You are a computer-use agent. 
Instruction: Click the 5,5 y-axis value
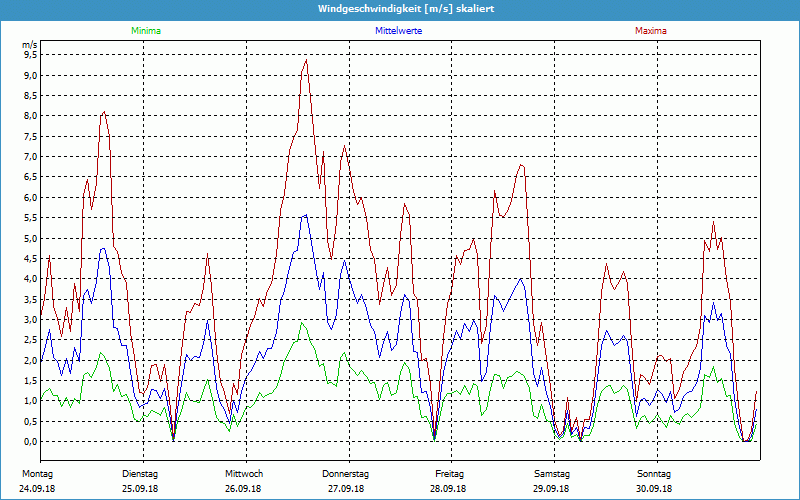coord(31,218)
